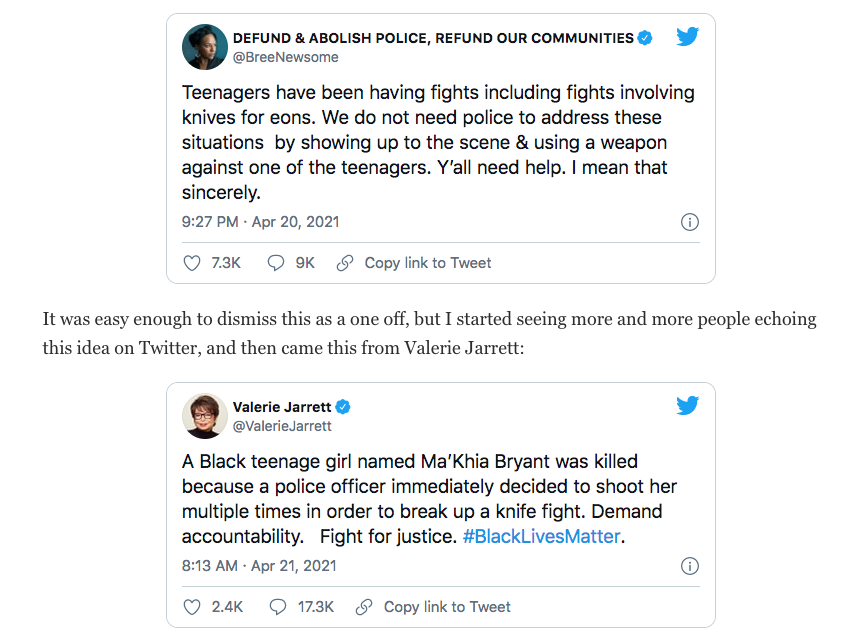Like Bree Newsome's tweet with the heart icon

pyautogui.click(x=193, y=263)
